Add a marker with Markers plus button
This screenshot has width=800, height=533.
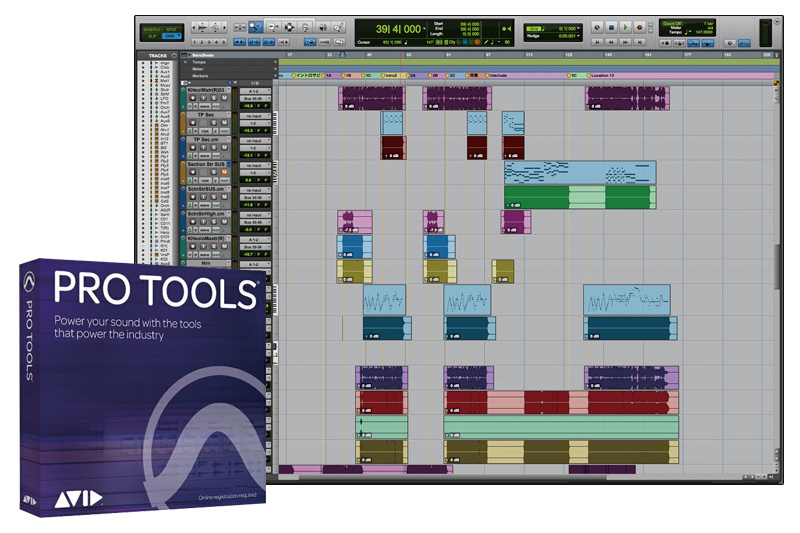click(276, 75)
